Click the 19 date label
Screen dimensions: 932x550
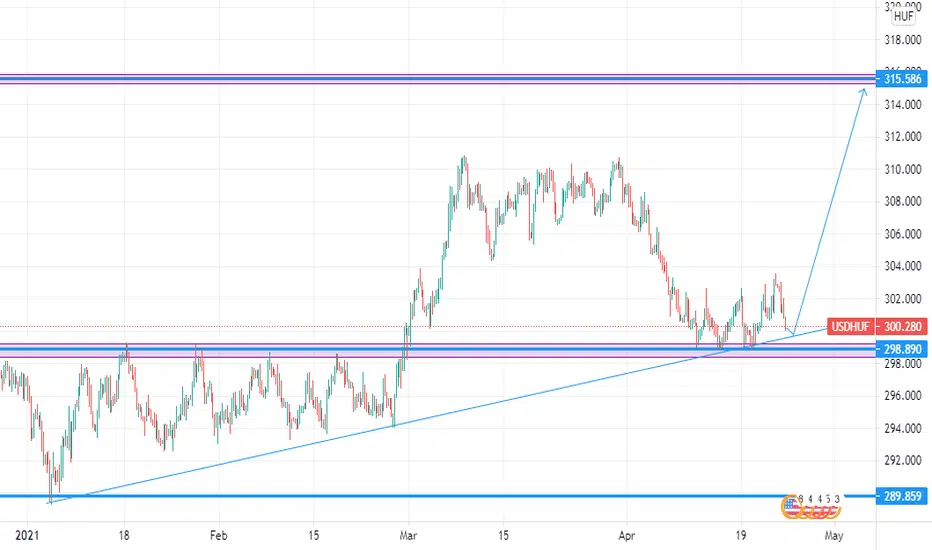pyautogui.click(x=740, y=536)
